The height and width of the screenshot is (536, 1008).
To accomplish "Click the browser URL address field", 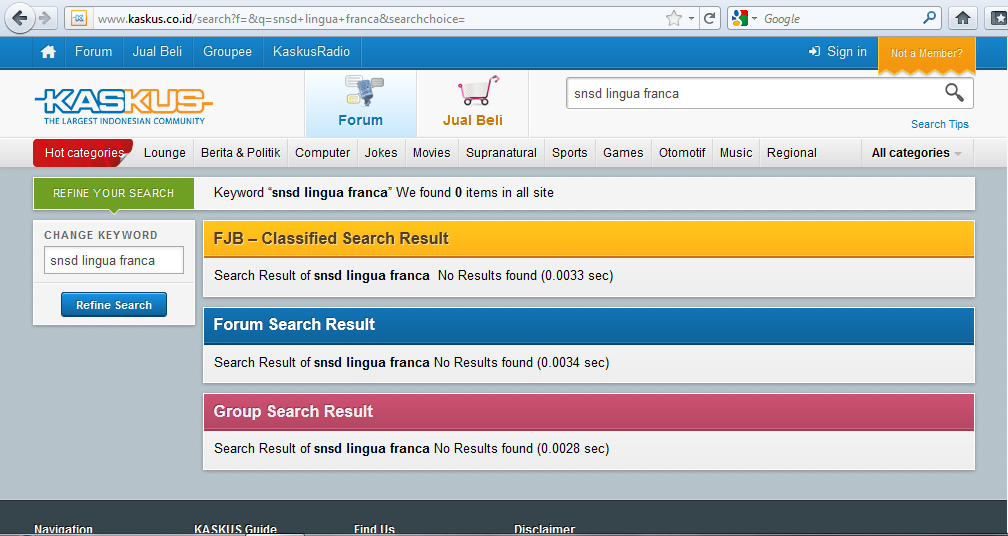I will pos(379,19).
